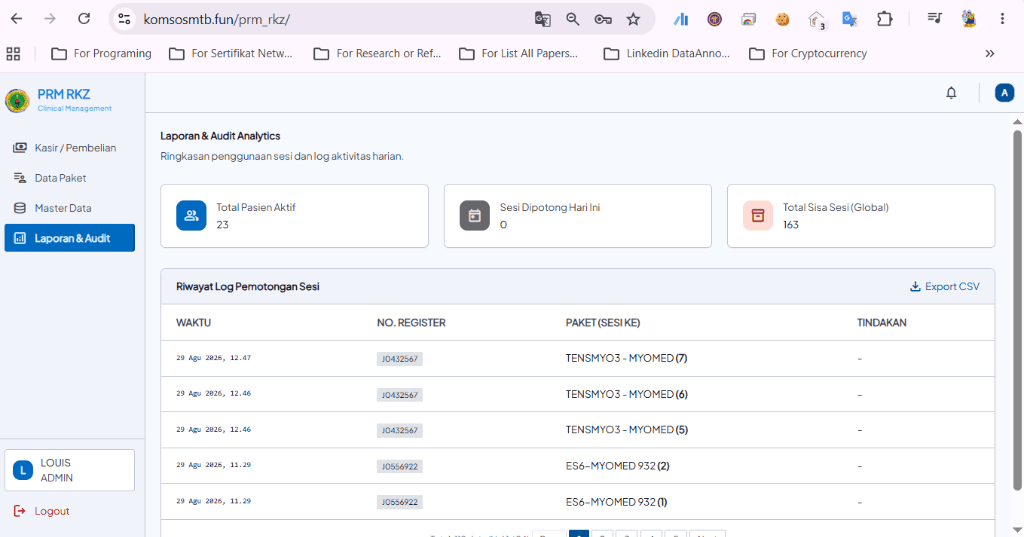The height and width of the screenshot is (537, 1024).
Task: Open the Extensions puzzle menu
Action: coord(884,20)
